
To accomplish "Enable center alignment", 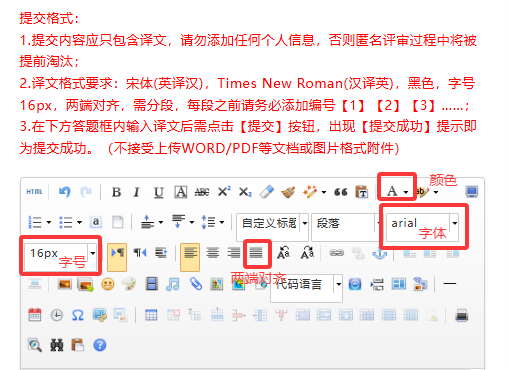I will (x=213, y=253).
